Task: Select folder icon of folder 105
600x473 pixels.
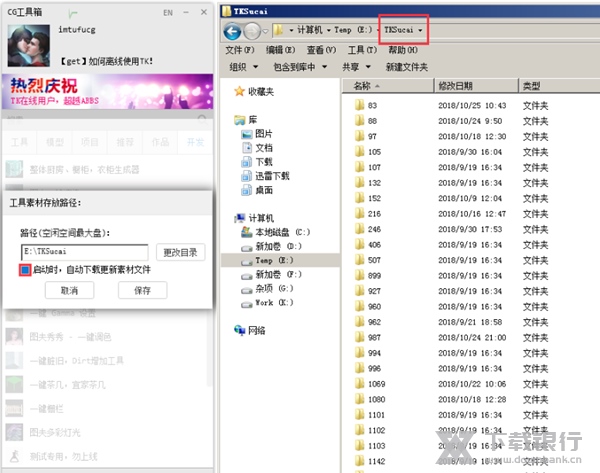Action: point(359,152)
